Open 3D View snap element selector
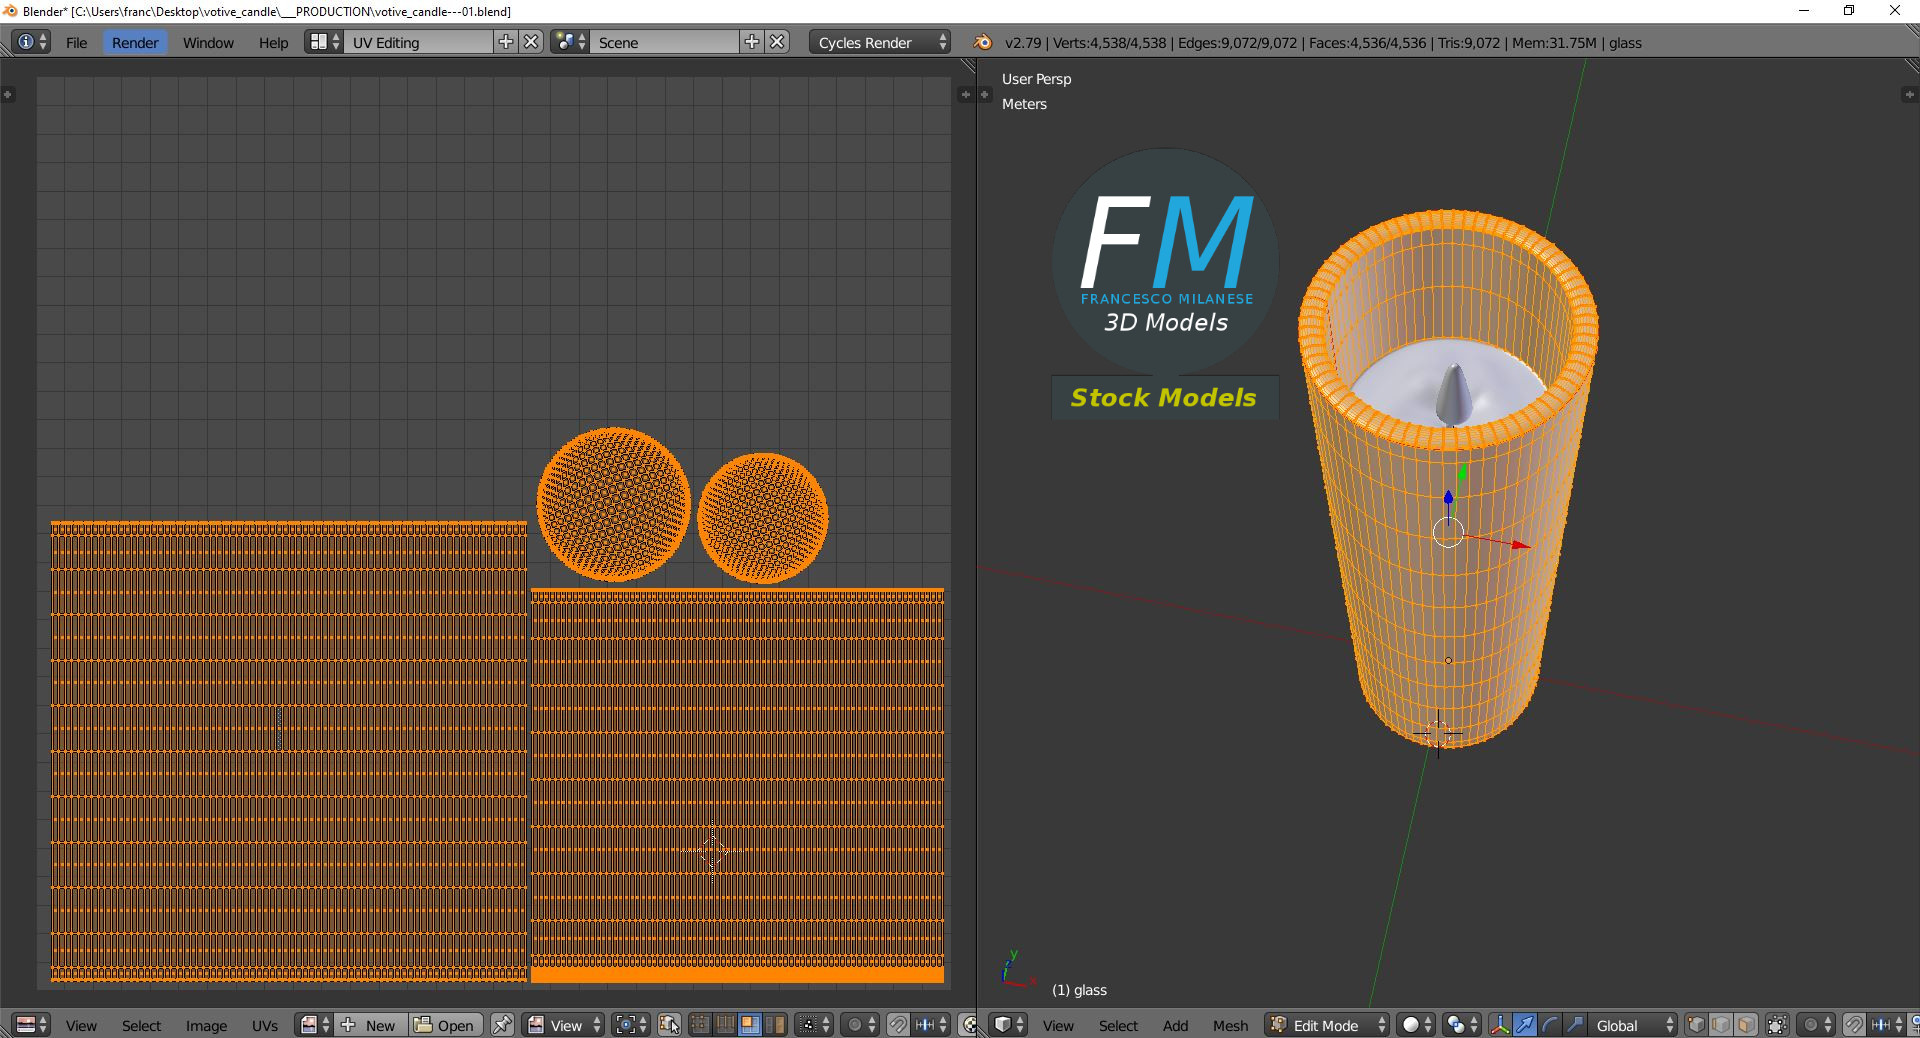 click(1887, 1025)
